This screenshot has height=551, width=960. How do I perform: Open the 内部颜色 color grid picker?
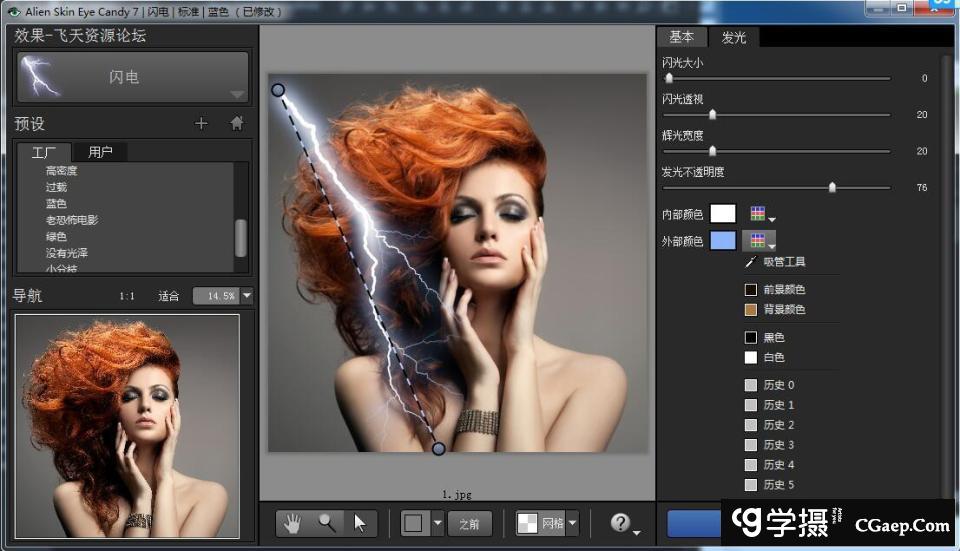(761, 214)
